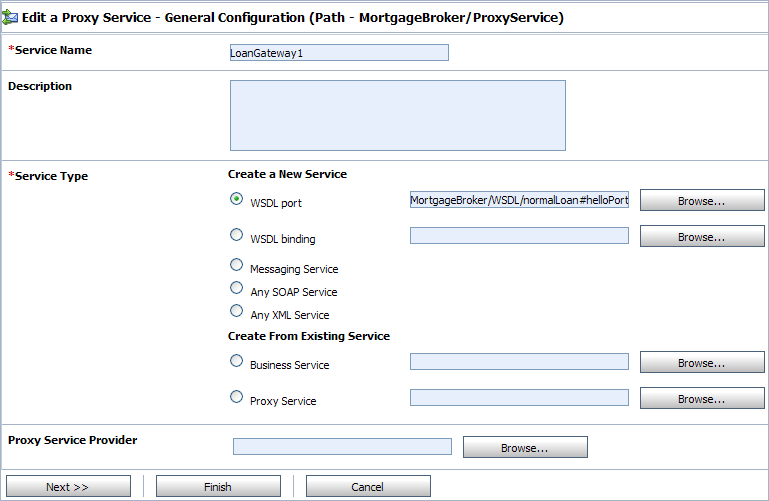The height and width of the screenshot is (501, 769).
Task: Click the proxy service icon beside the page title
Action: (10, 18)
